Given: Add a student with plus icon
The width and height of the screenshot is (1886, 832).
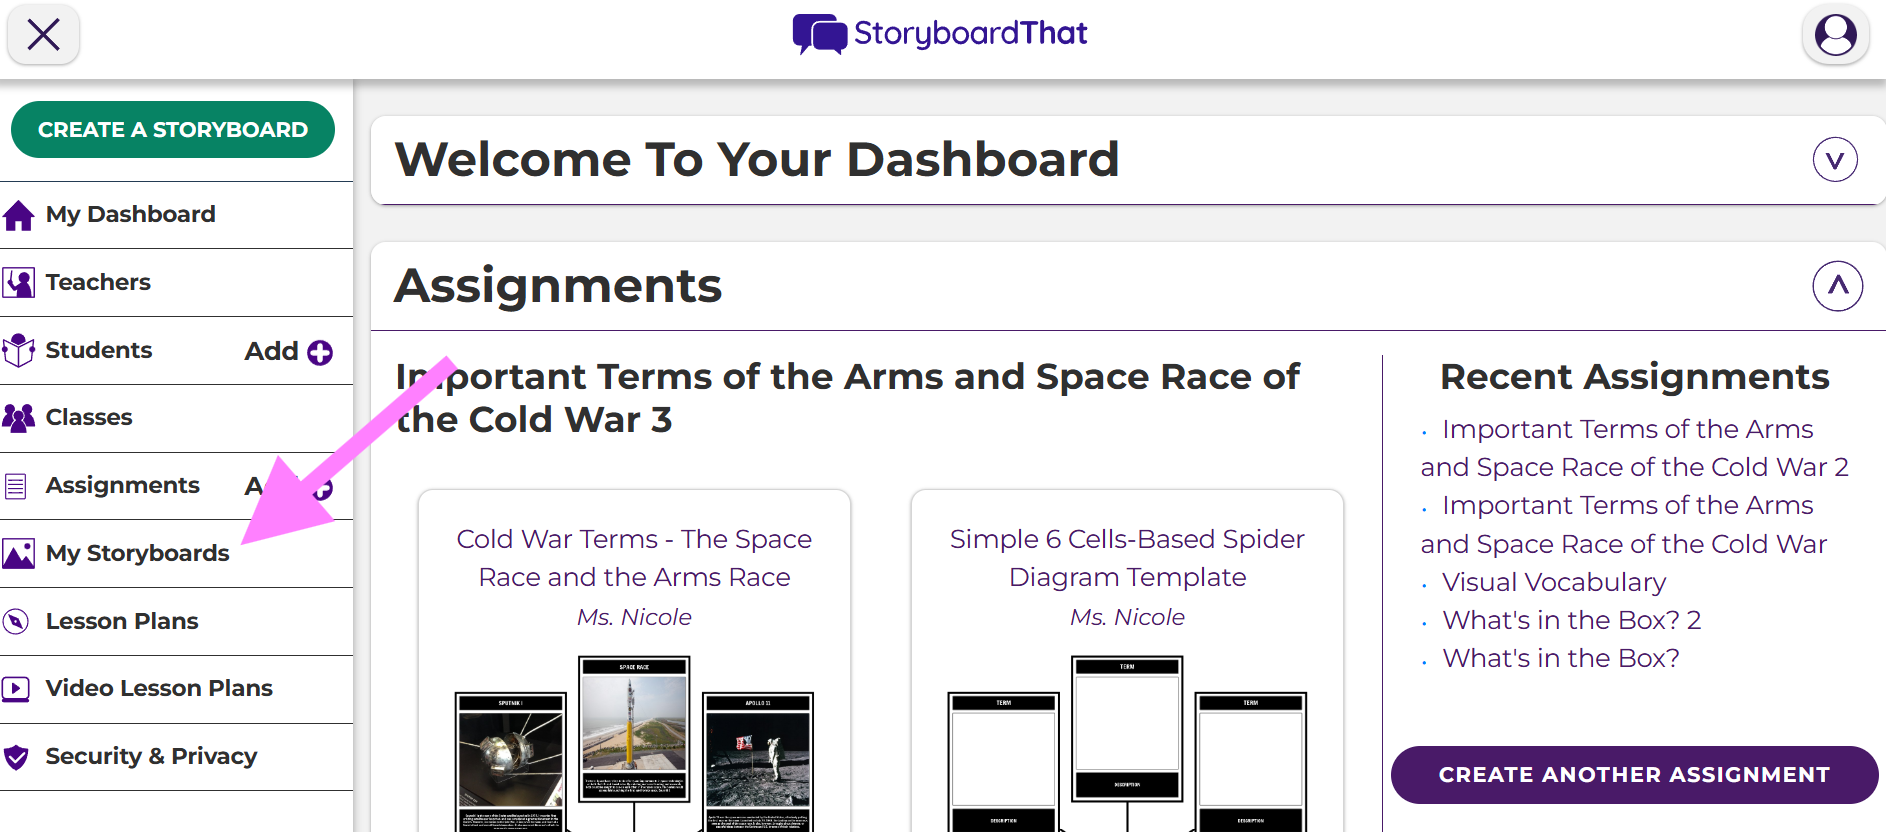Looking at the screenshot, I should pyautogui.click(x=320, y=352).
